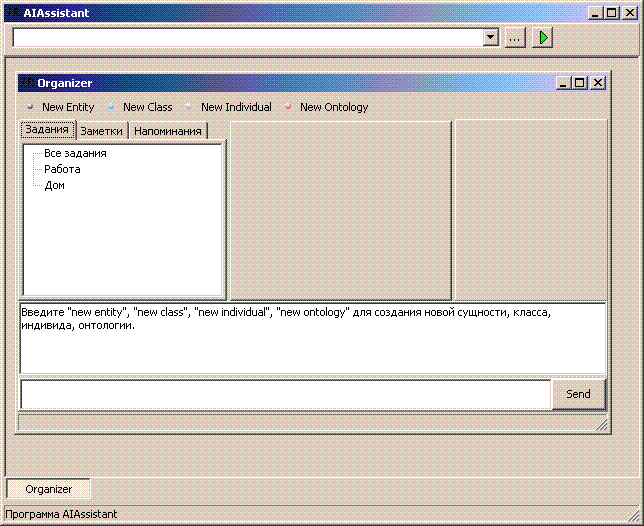Select the Работа tree node
644x526 pixels.
(62, 170)
